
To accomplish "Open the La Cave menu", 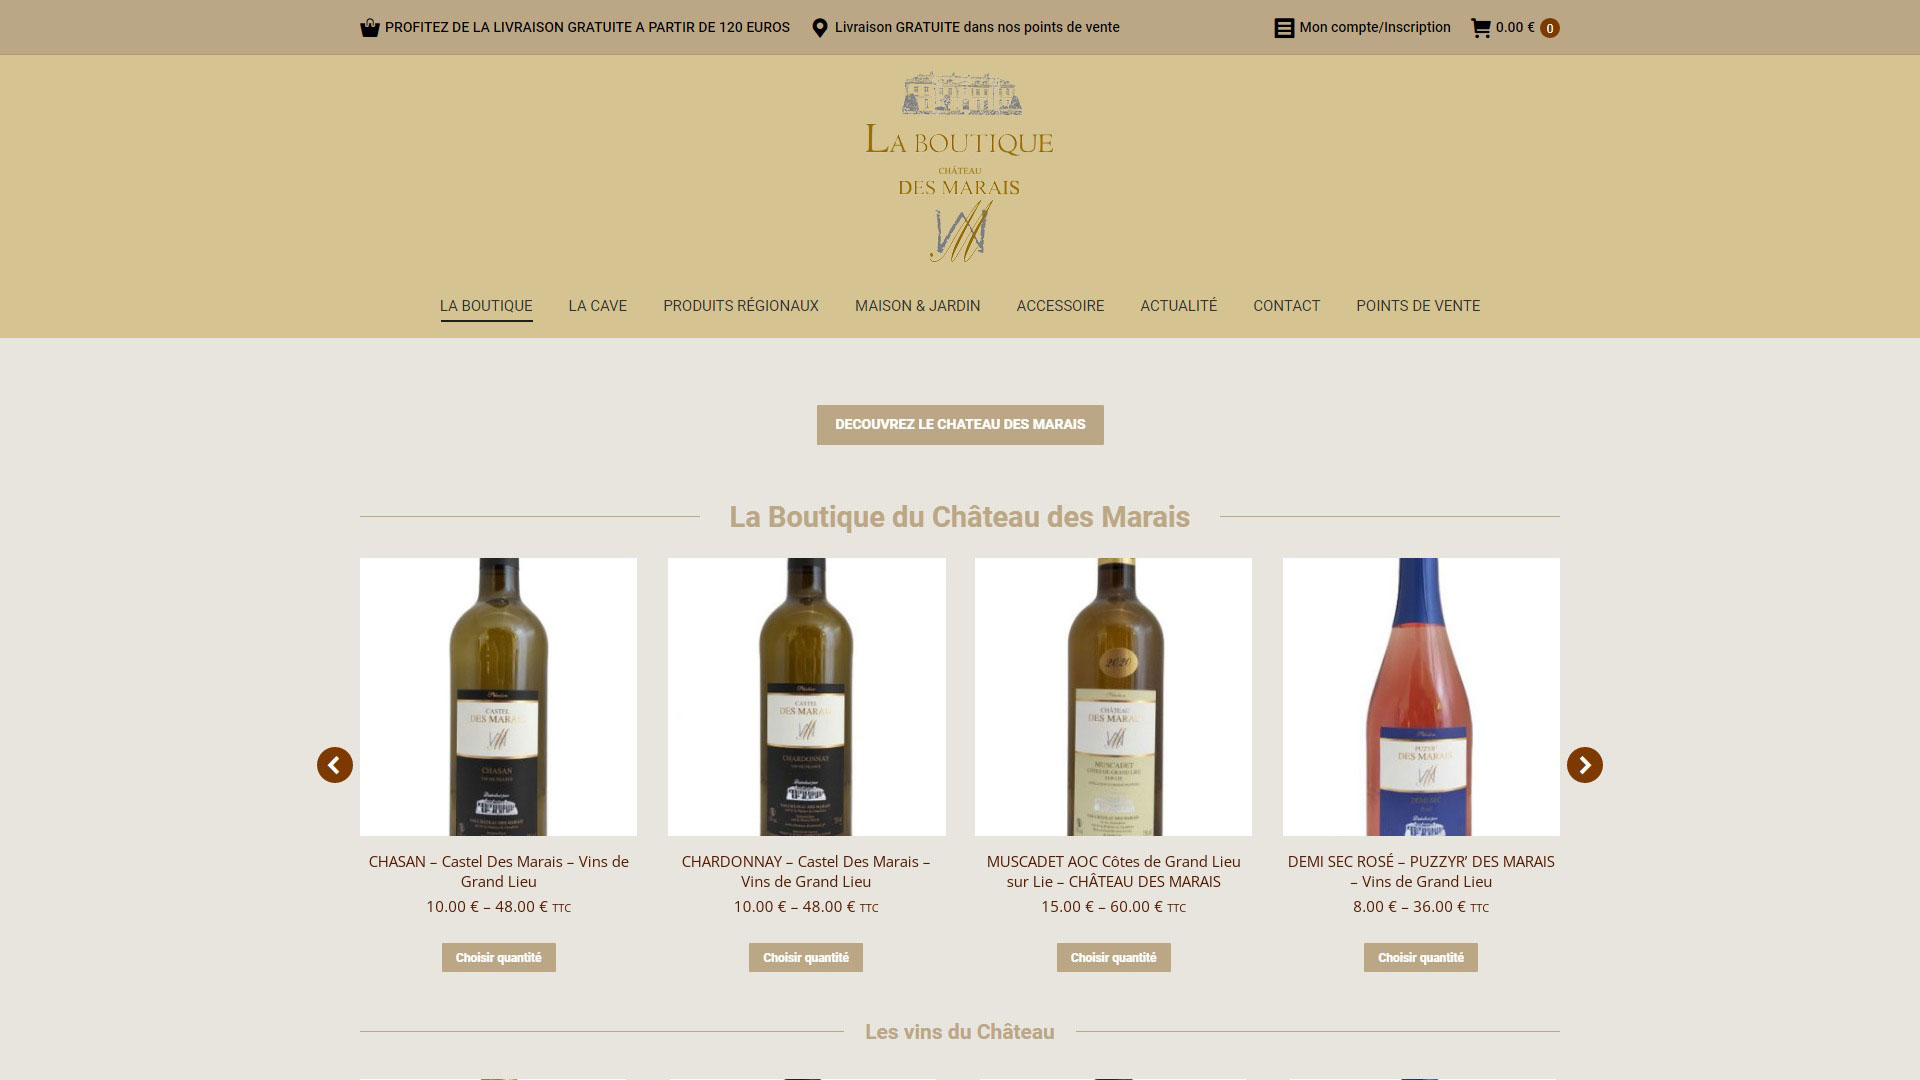I will coord(598,306).
